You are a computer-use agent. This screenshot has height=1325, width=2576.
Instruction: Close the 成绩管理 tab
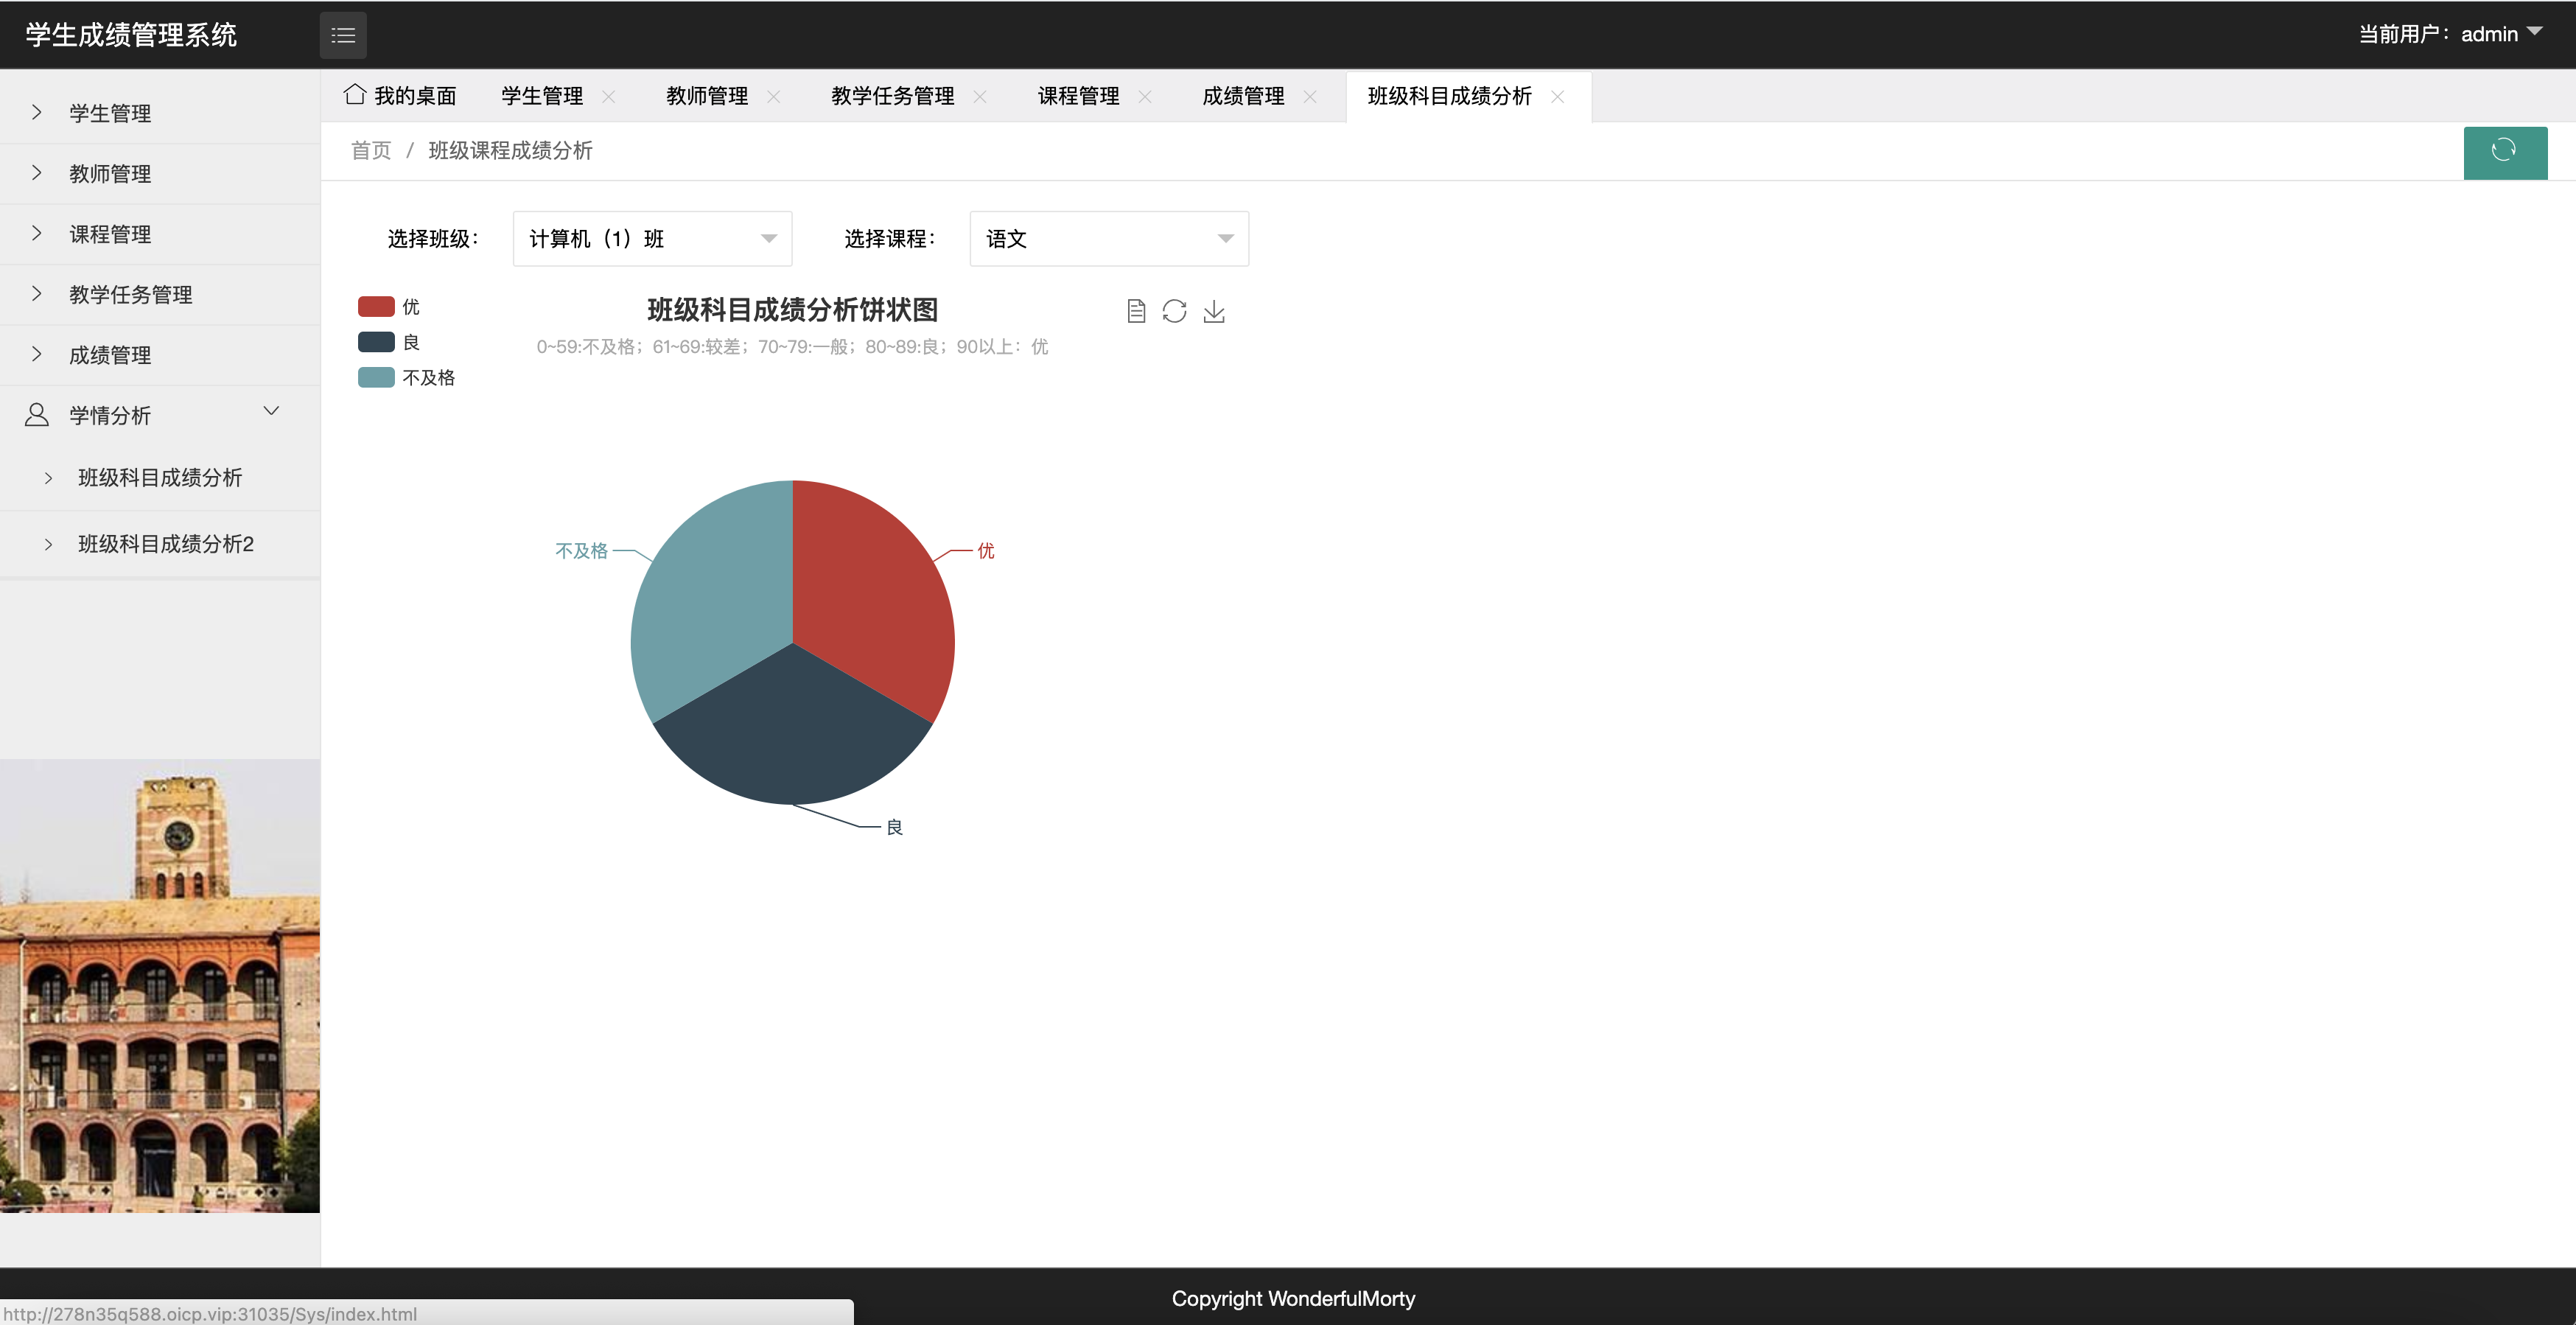pos(1310,97)
